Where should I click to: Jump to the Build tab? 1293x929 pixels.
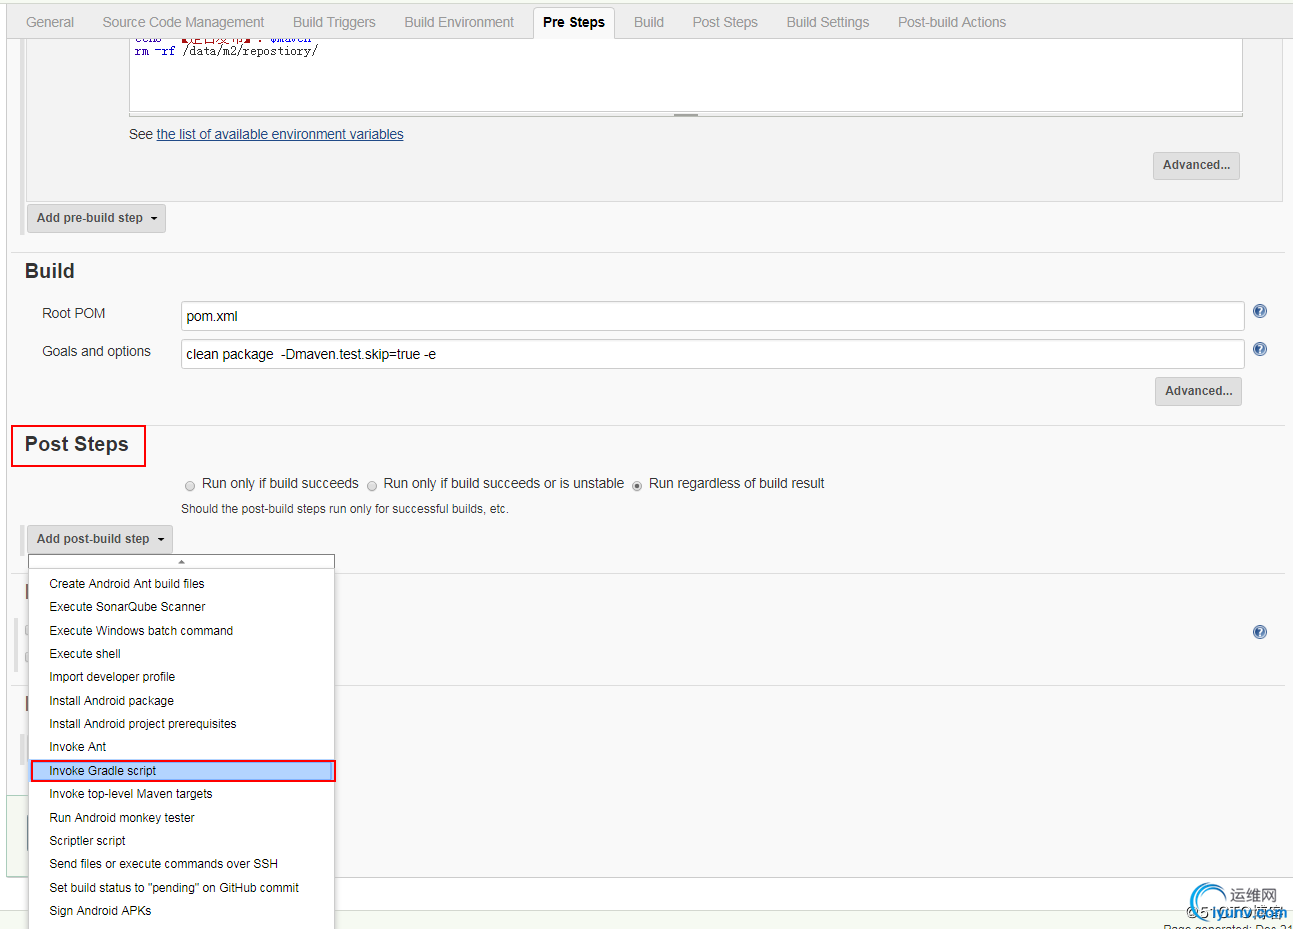[x=649, y=22]
